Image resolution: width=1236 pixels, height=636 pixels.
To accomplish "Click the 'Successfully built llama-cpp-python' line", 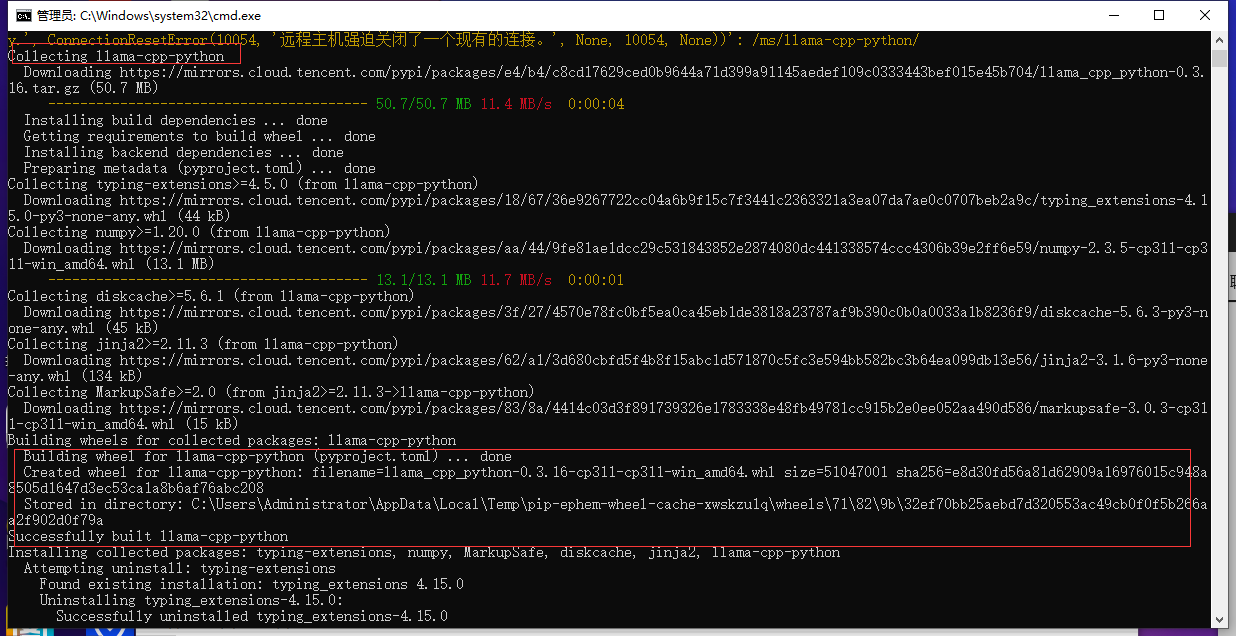I will pyautogui.click(x=148, y=536).
